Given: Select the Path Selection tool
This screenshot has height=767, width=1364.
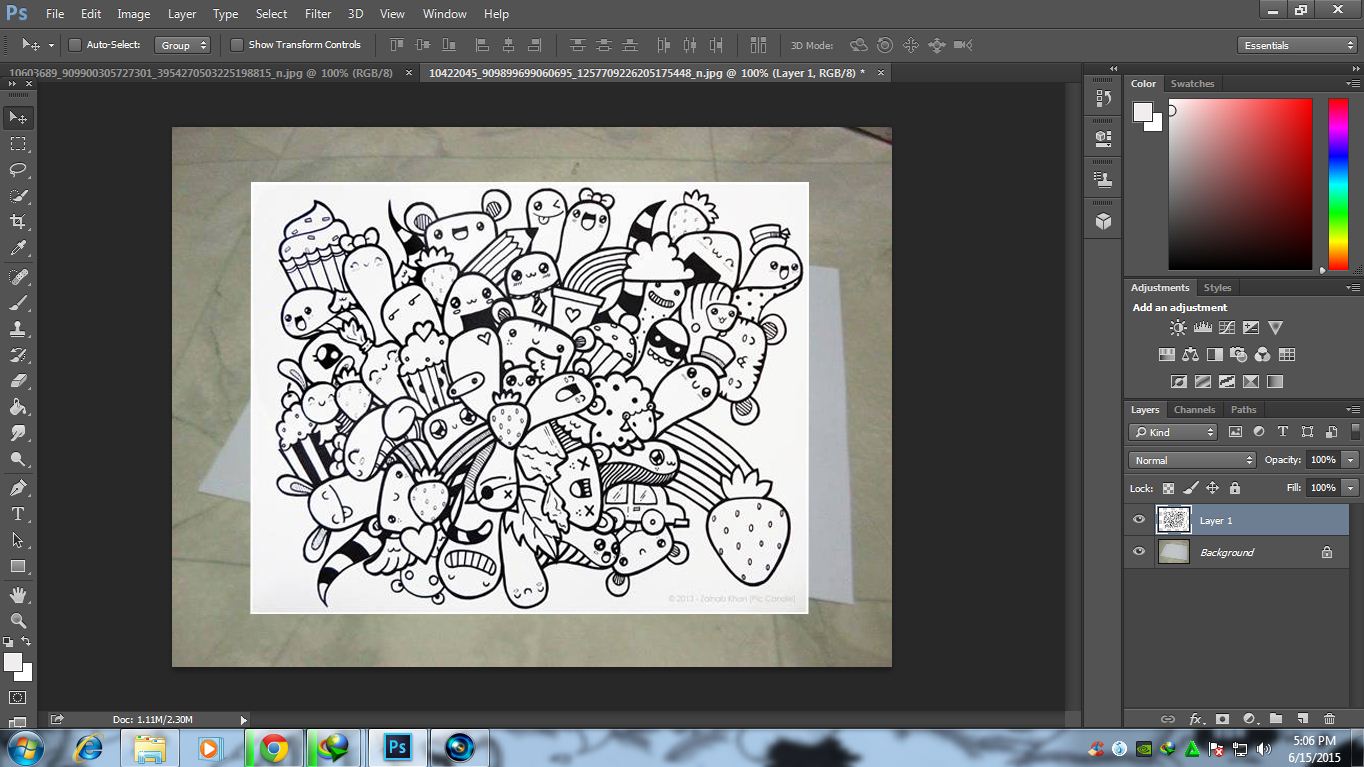Looking at the screenshot, I should pos(18,540).
